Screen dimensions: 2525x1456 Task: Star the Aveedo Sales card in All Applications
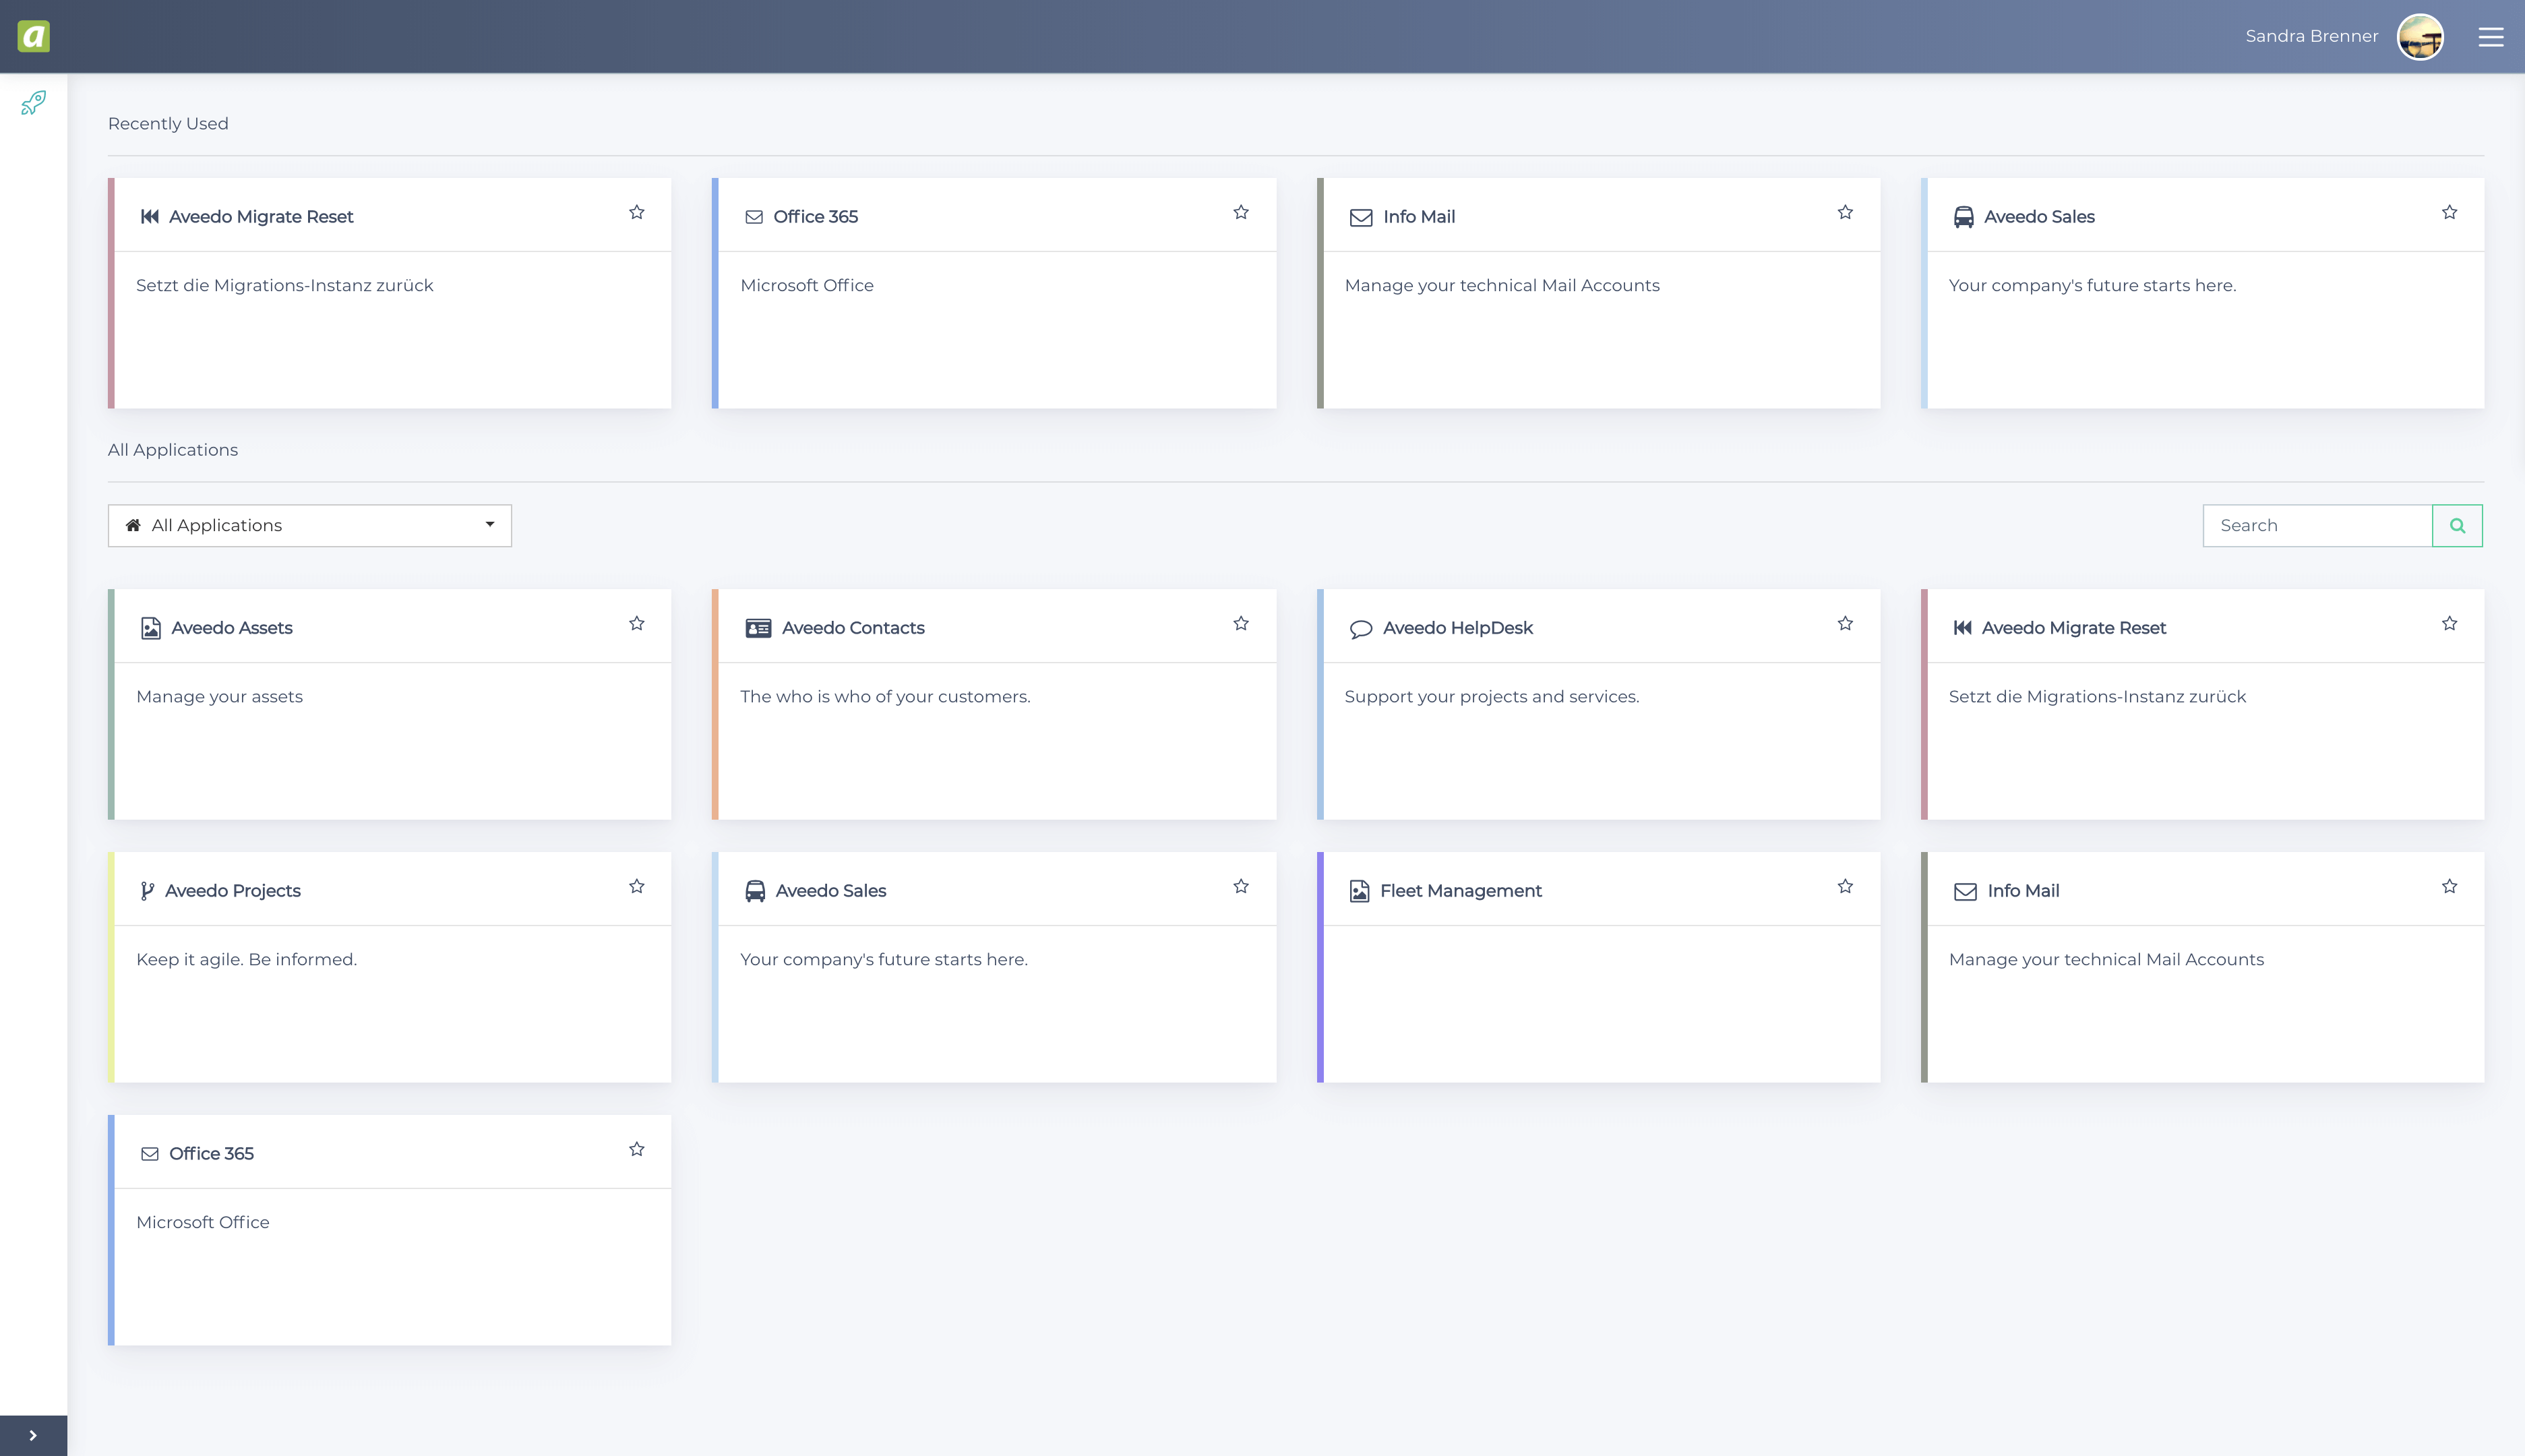1241,886
